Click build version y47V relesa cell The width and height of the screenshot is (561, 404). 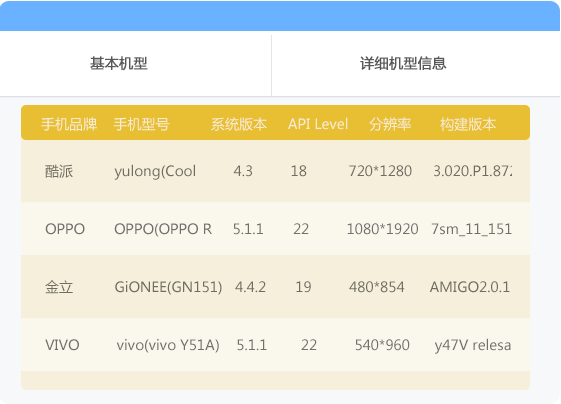tap(473, 345)
